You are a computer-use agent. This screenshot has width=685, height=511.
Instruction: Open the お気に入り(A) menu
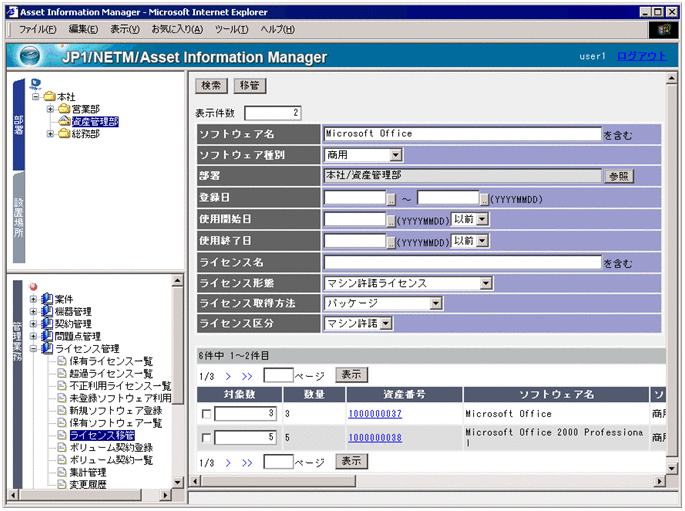point(177,29)
